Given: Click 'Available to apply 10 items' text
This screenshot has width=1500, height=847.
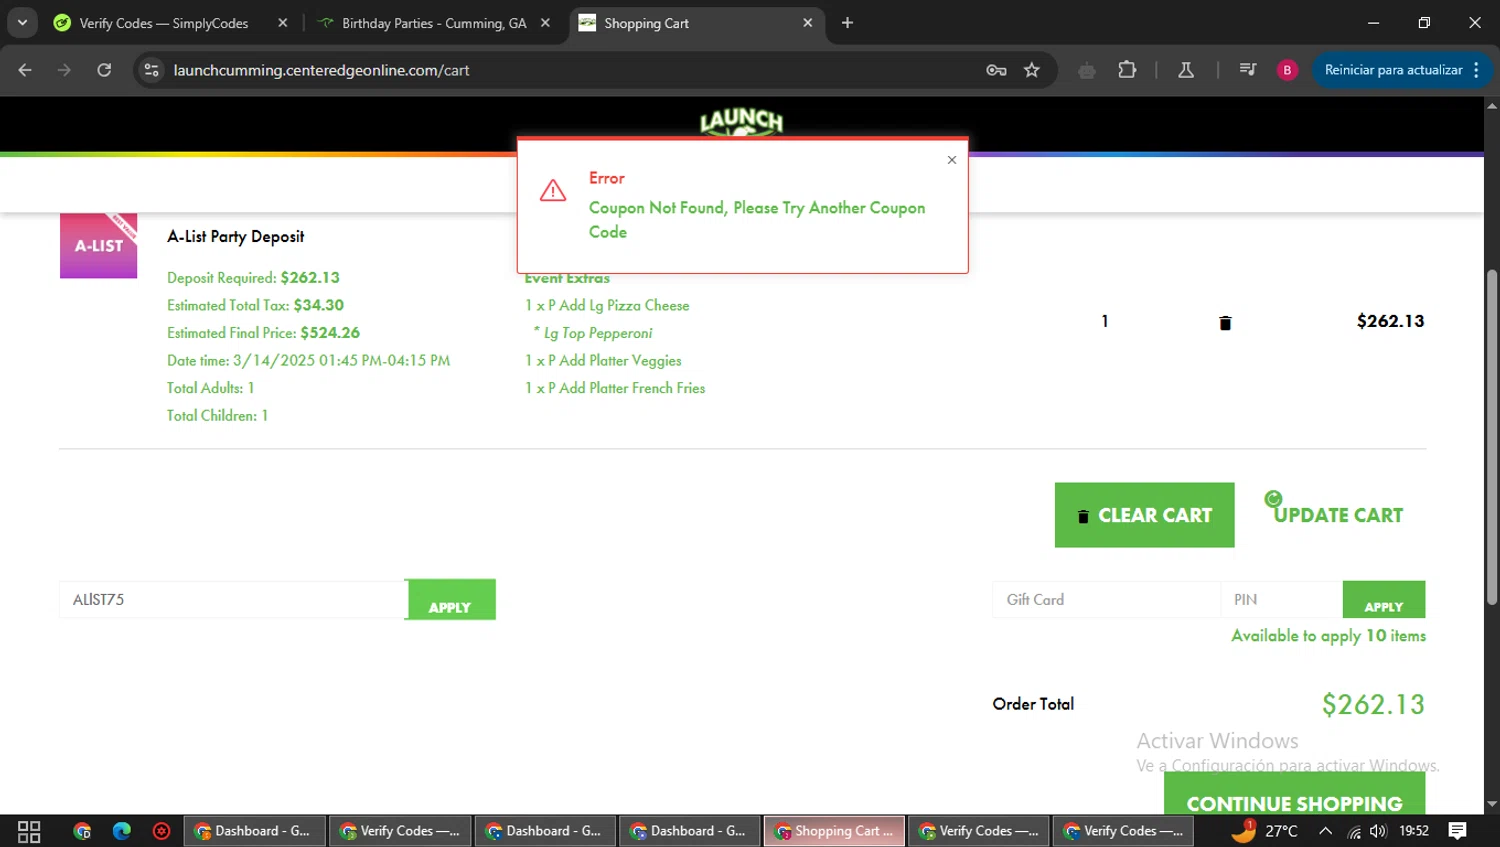Looking at the screenshot, I should click(x=1328, y=636).
